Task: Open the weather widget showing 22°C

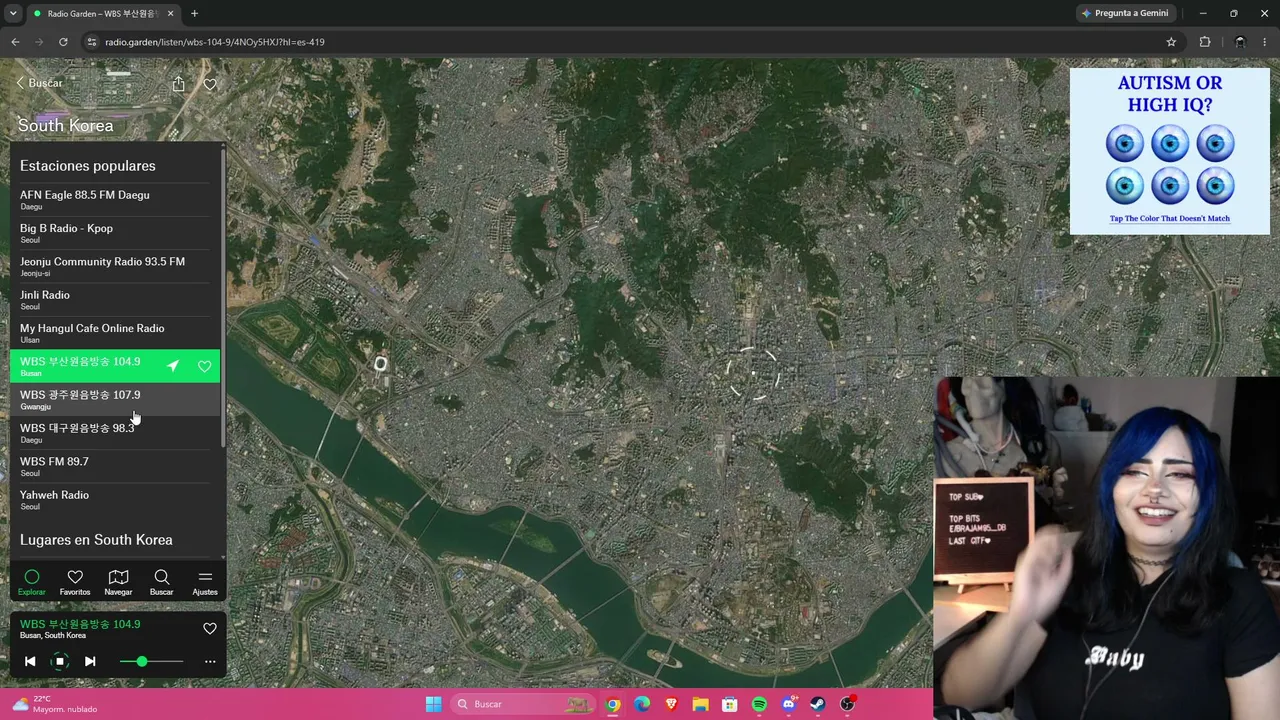Action: (55, 704)
